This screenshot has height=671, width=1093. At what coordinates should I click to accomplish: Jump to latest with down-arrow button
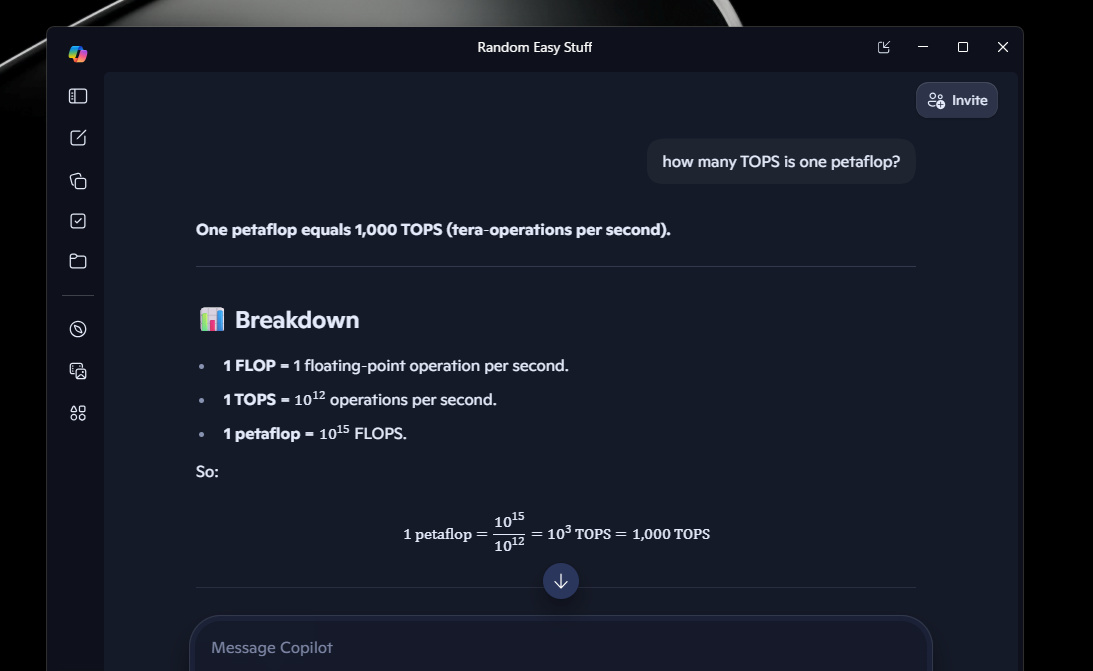[x=560, y=581]
